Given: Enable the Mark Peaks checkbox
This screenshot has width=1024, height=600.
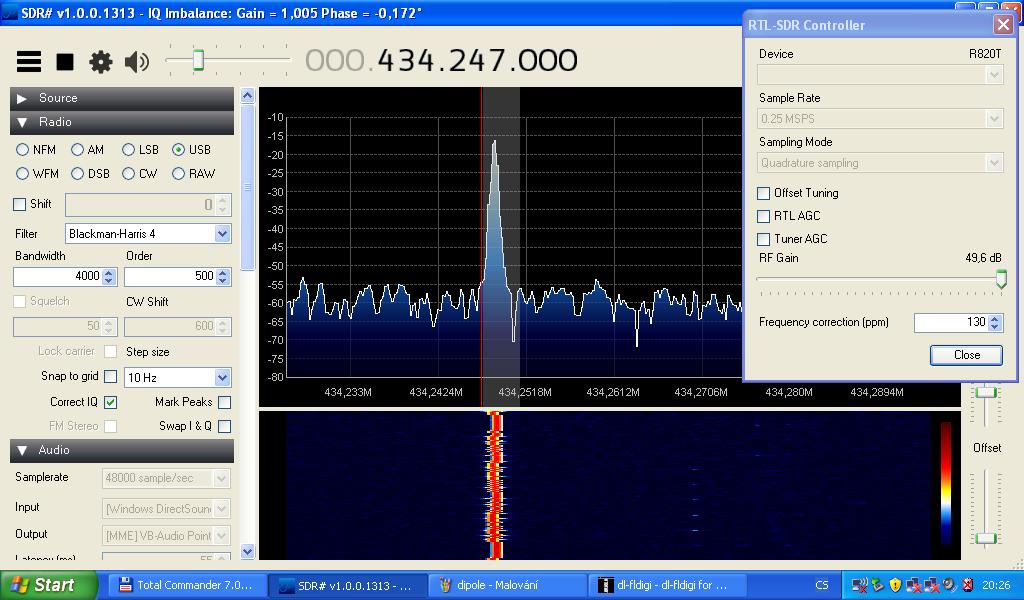Looking at the screenshot, I should pos(225,402).
